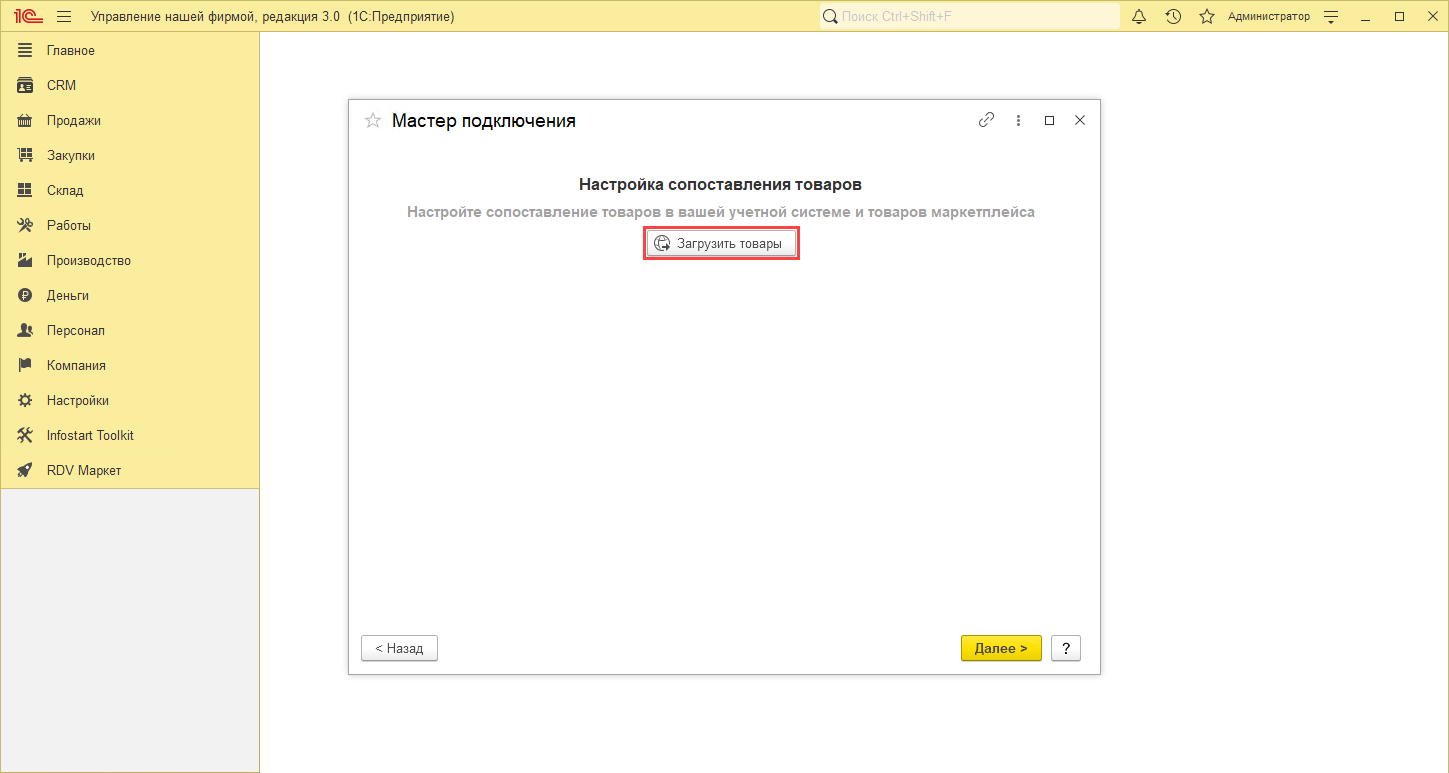The image size is (1449, 773).
Task: Go to the CRM section
Action: [130, 86]
